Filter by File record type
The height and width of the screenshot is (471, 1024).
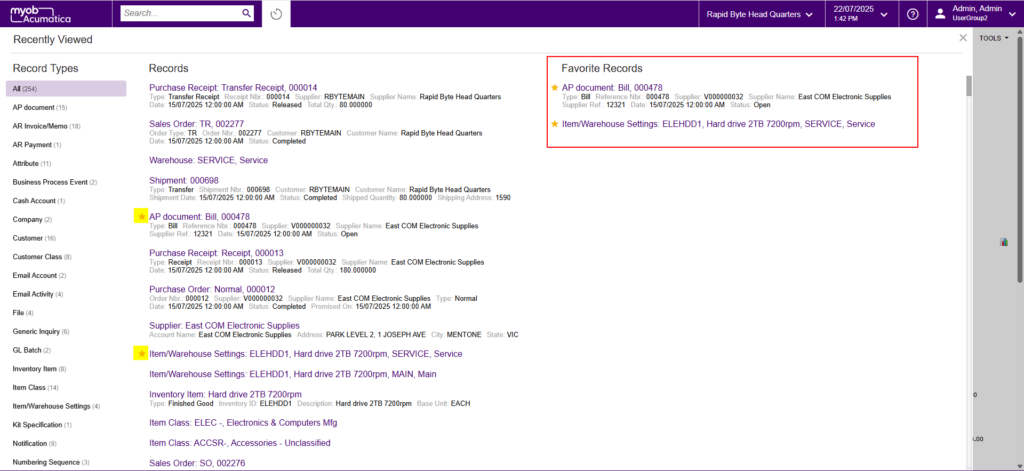point(24,313)
